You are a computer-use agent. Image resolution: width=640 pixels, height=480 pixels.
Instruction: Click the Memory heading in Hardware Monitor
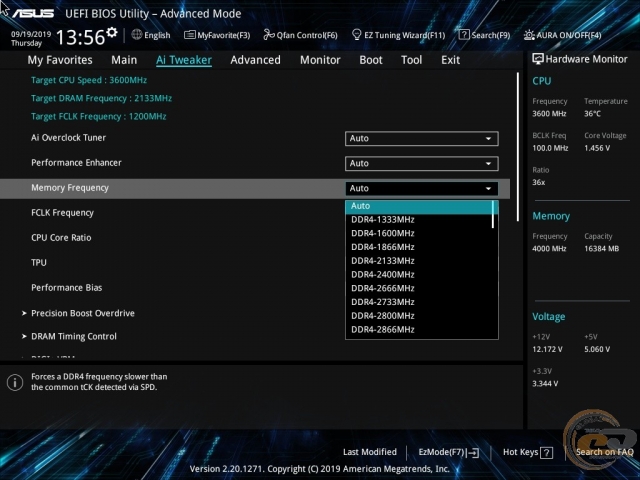[551, 216]
